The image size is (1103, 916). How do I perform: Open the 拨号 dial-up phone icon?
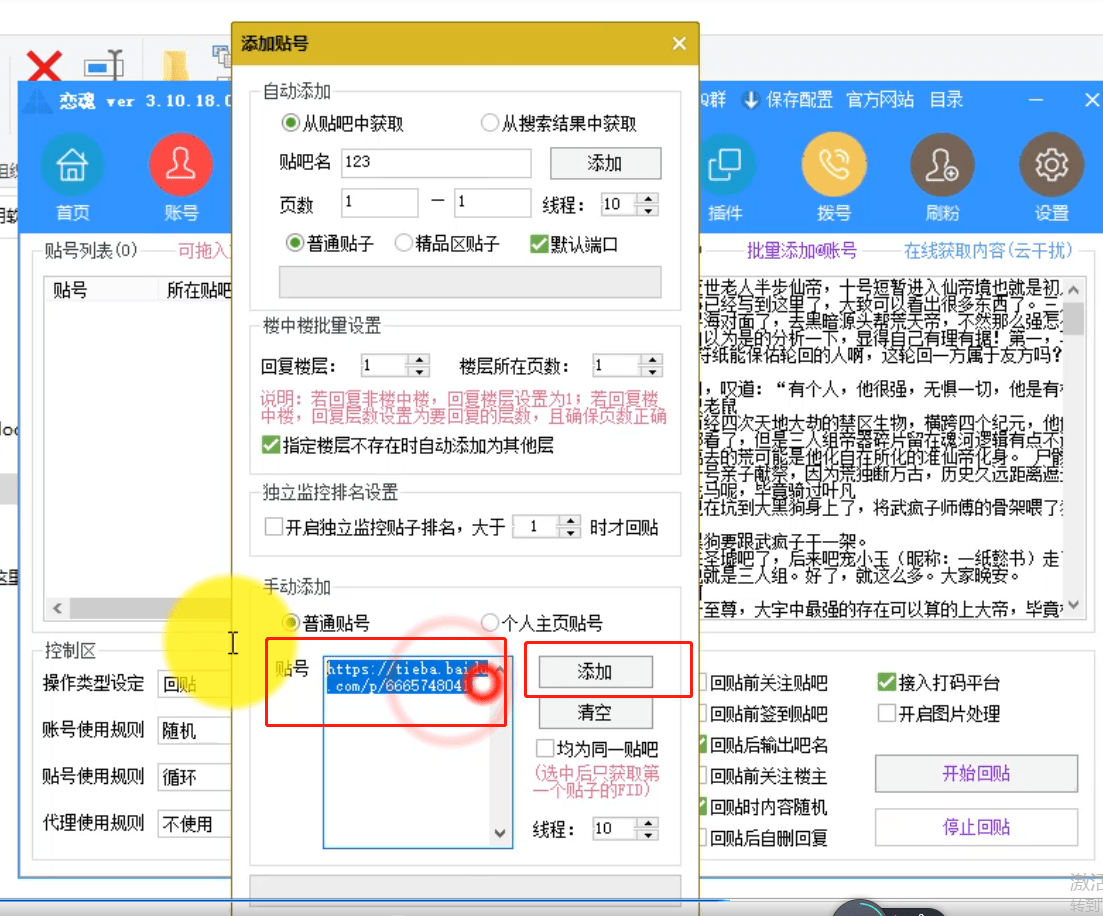pyautogui.click(x=834, y=165)
